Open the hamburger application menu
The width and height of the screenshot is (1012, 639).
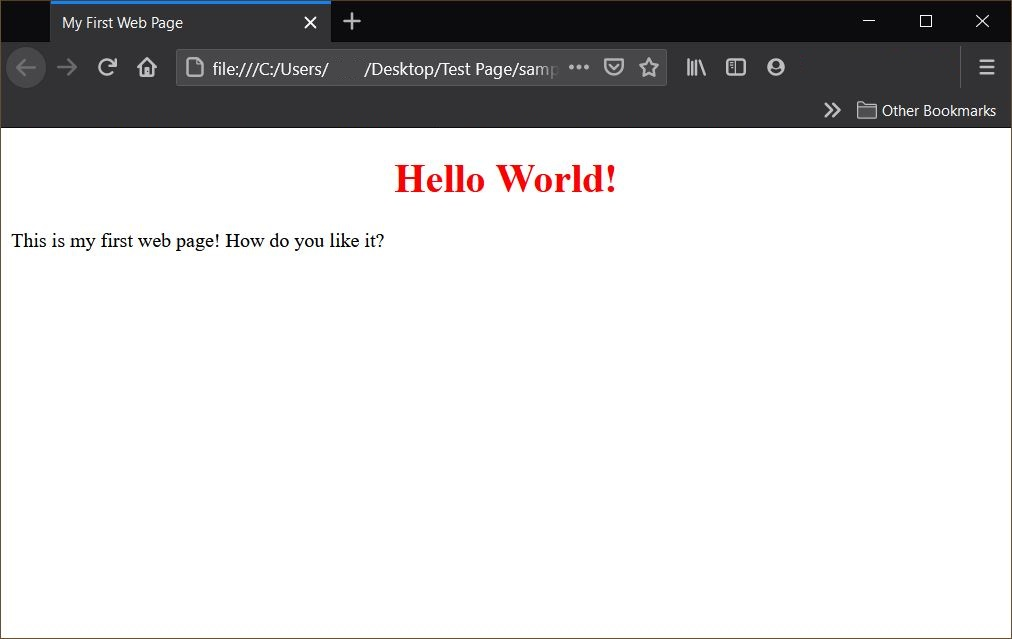click(x=986, y=68)
